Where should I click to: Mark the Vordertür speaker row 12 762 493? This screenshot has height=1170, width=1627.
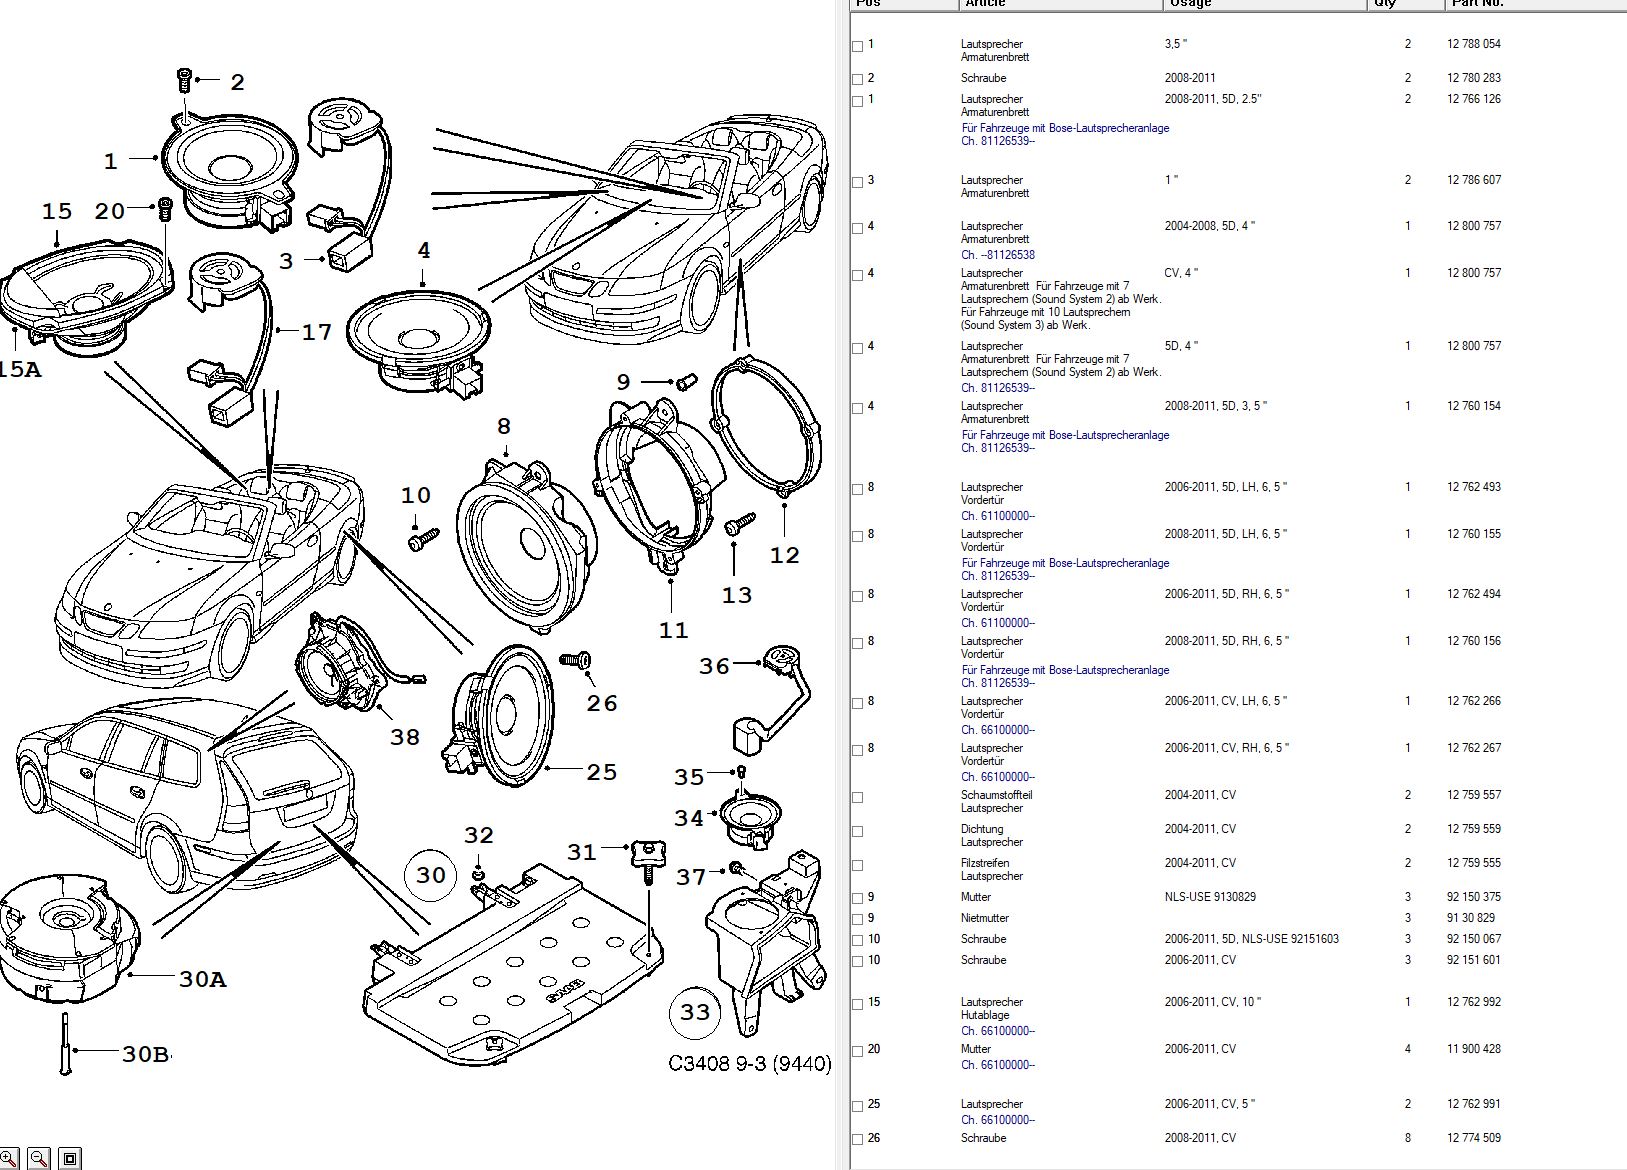click(x=857, y=489)
